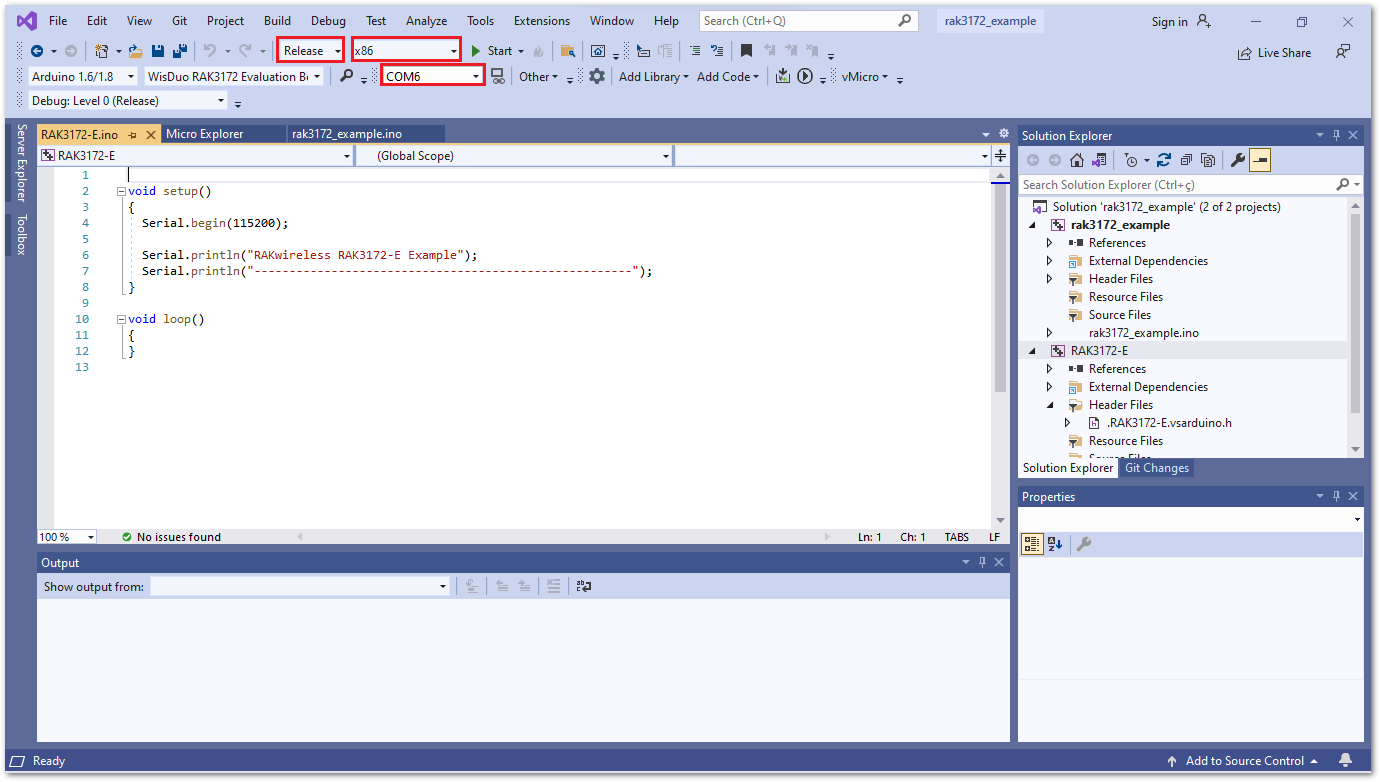The width and height of the screenshot is (1380, 782).
Task: Open the Build menu
Action: pyautogui.click(x=278, y=21)
